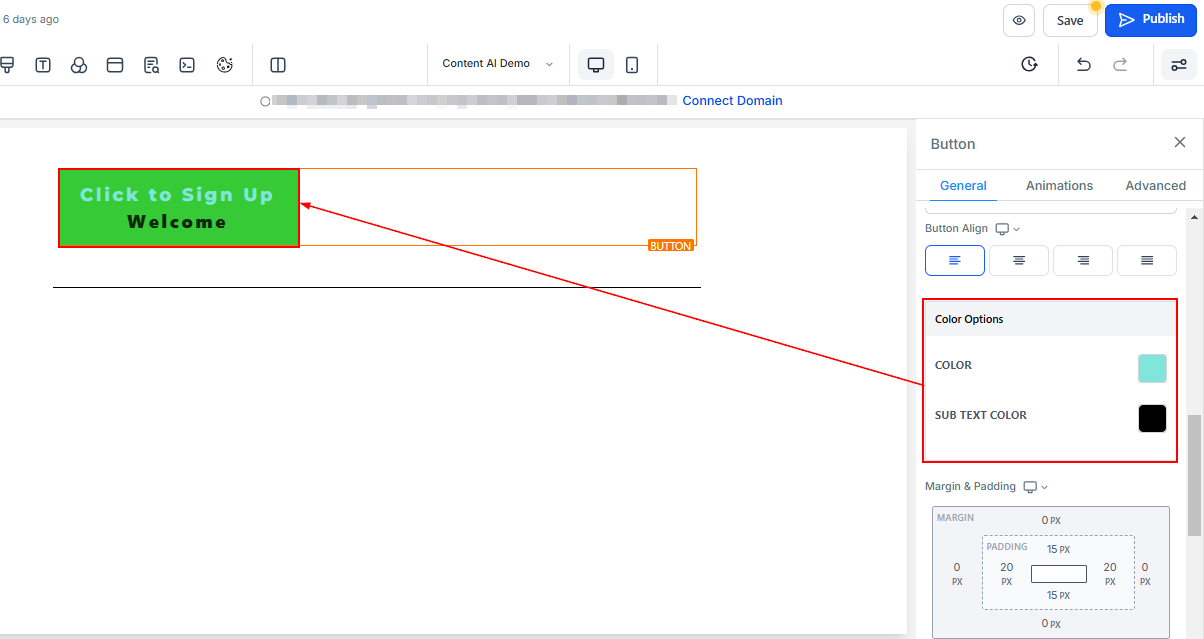1204x639 pixels.
Task: Expand Margin & Padding device selector
Action: (x=1036, y=487)
